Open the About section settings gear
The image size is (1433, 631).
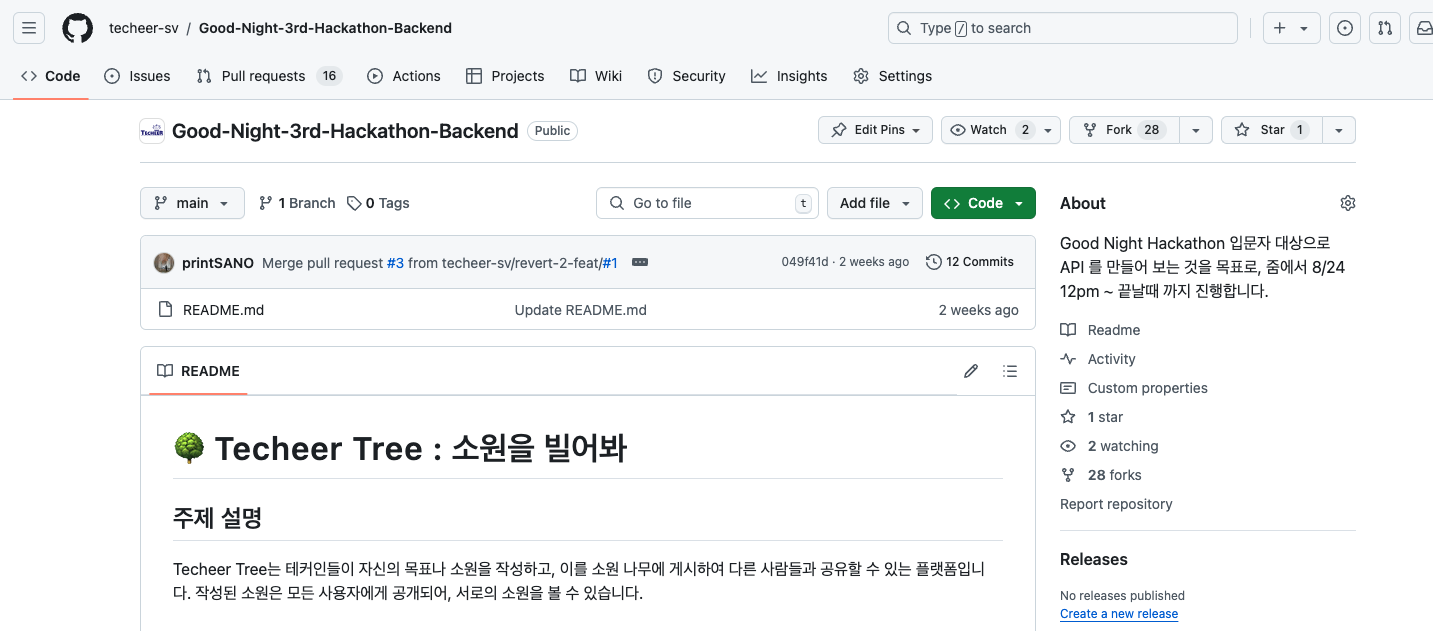point(1347,202)
